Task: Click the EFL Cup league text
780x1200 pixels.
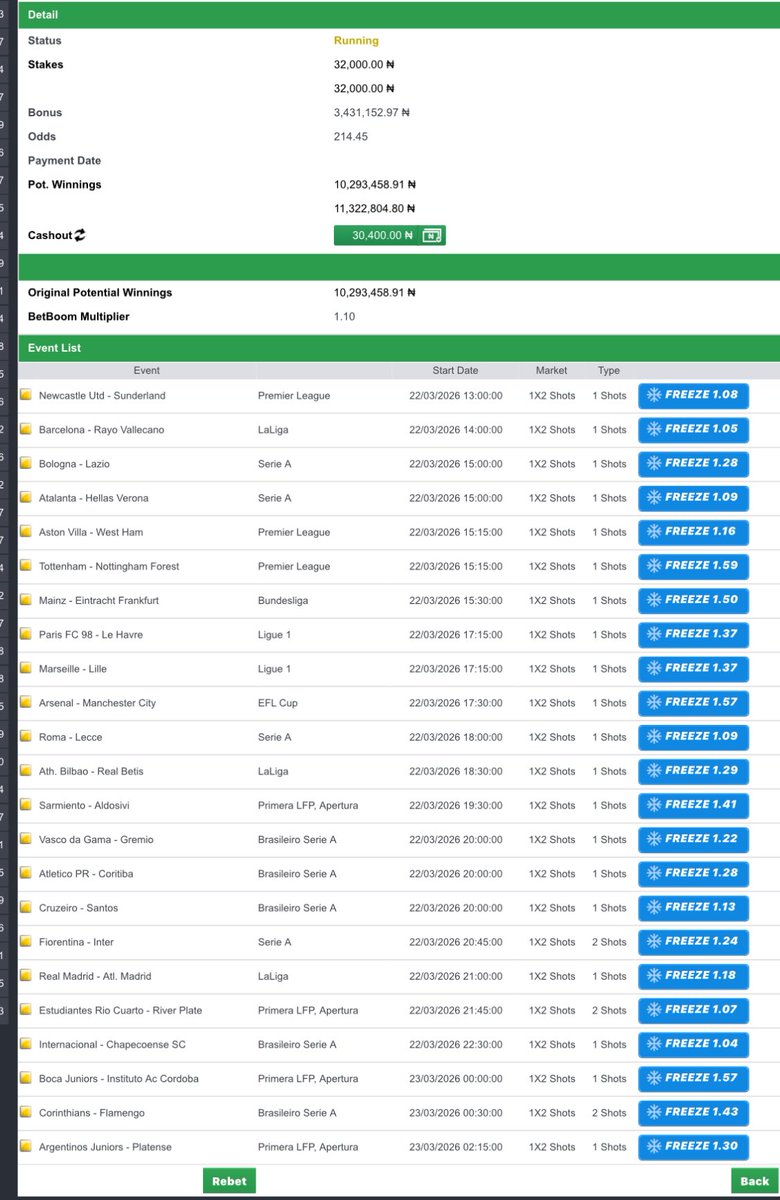Action: (x=278, y=703)
